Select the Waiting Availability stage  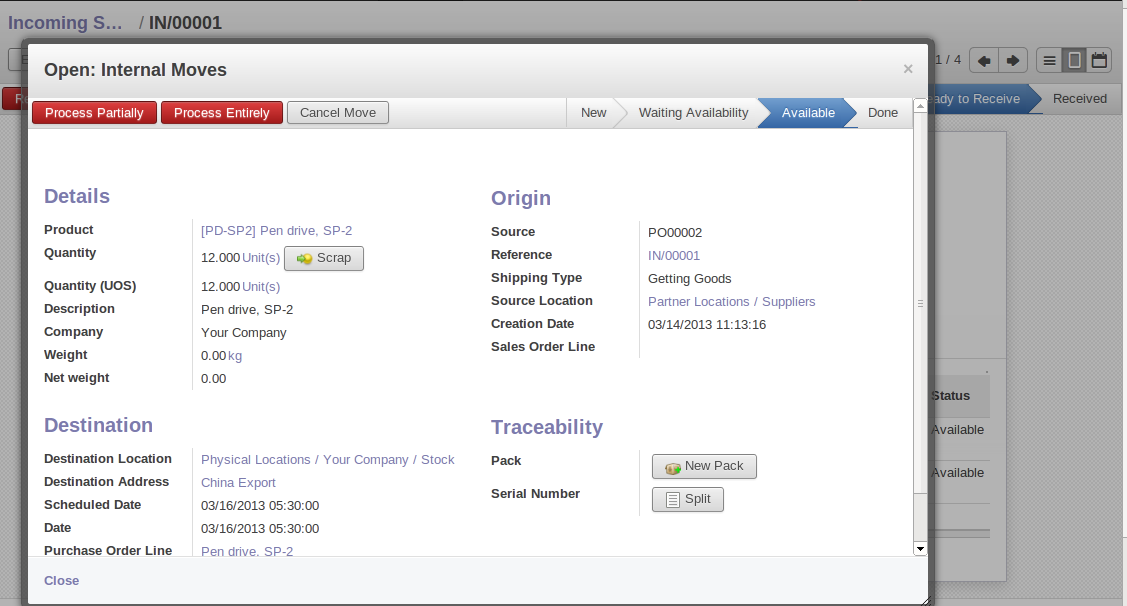click(693, 113)
